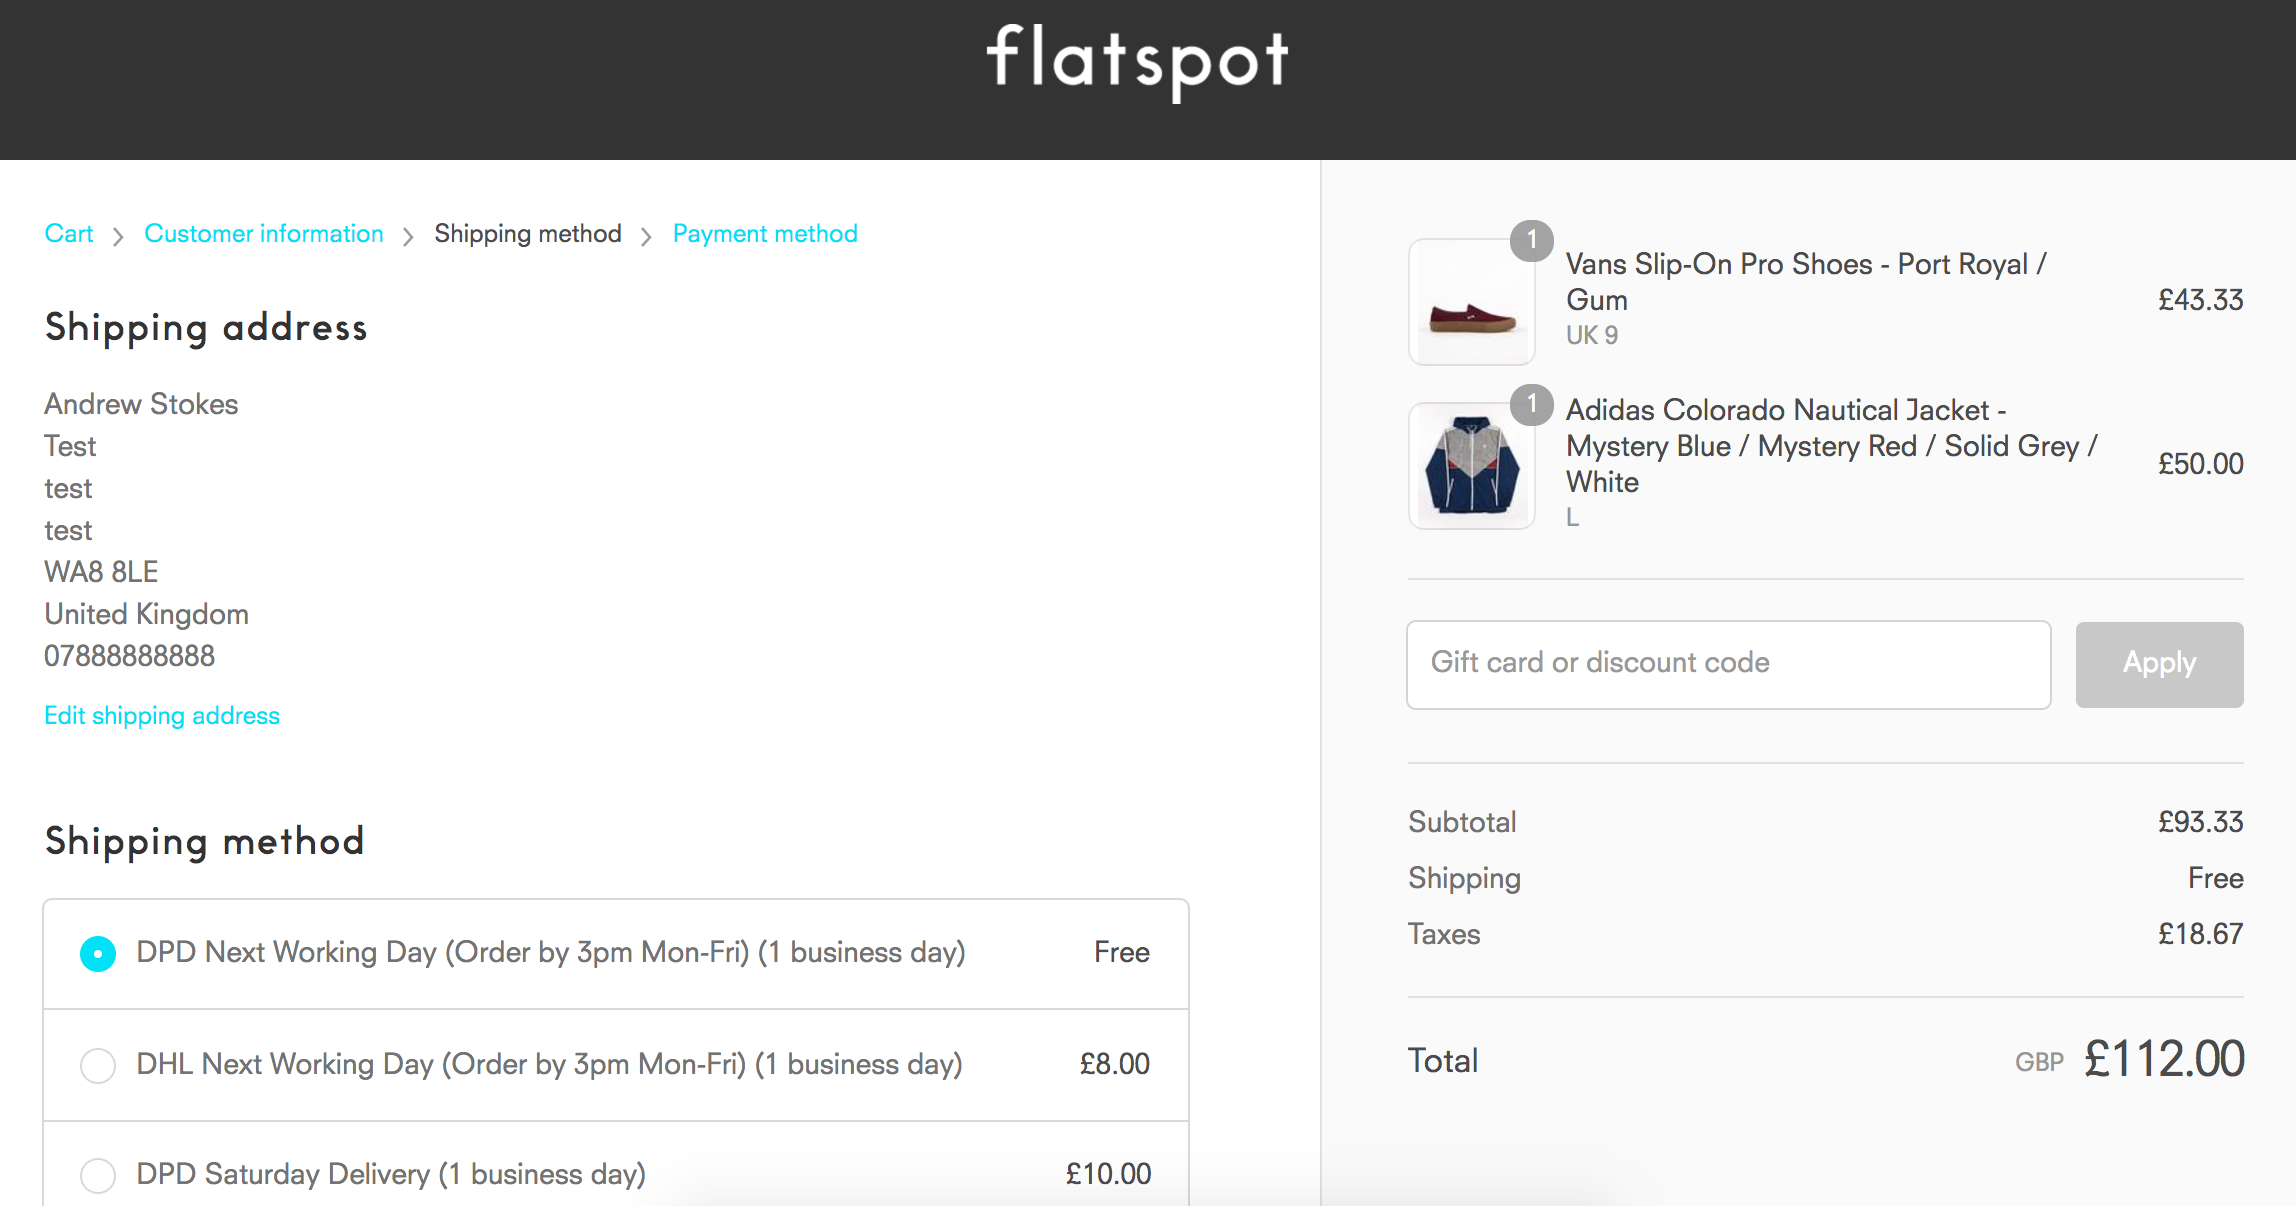Screen dimensions: 2296x1206
Task: Click the flatspot logo in header
Action: [x=1137, y=60]
